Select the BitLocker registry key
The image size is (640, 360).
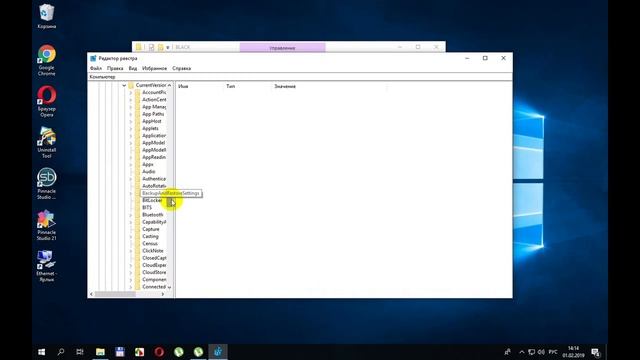click(x=152, y=200)
